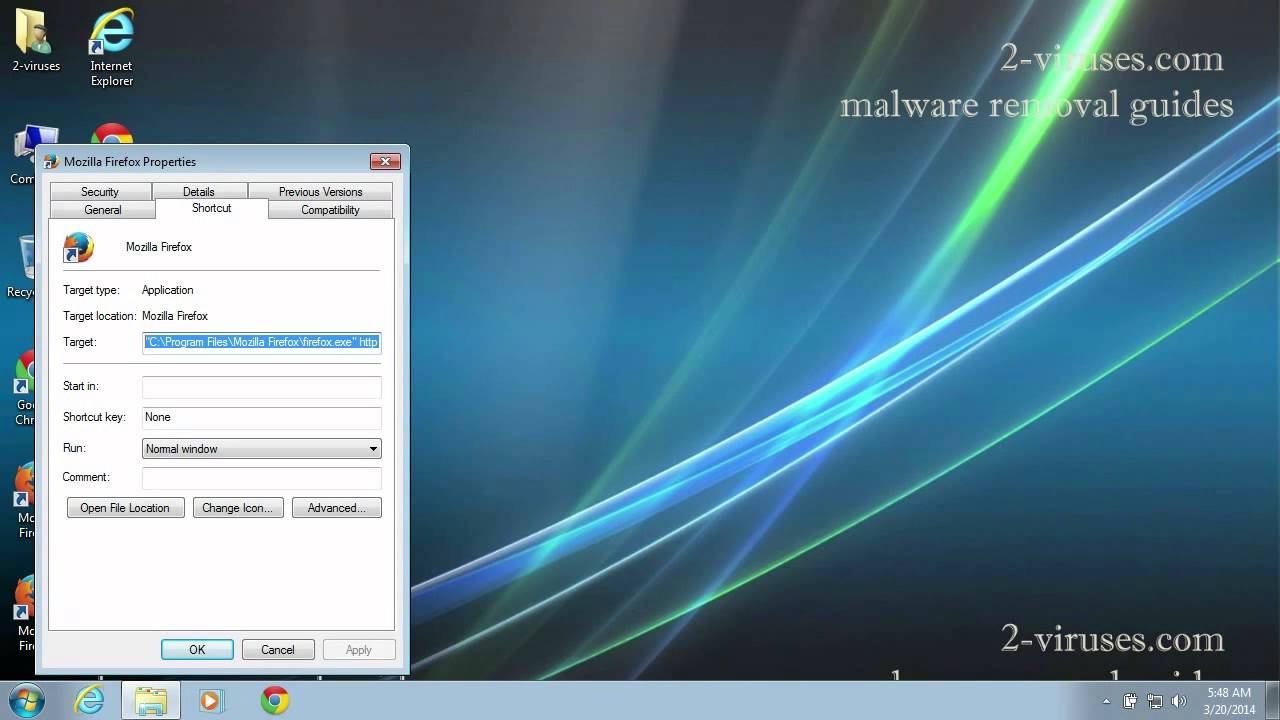The height and width of the screenshot is (720, 1280).
Task: Open Google Chrome from the taskbar
Action: tap(275, 700)
